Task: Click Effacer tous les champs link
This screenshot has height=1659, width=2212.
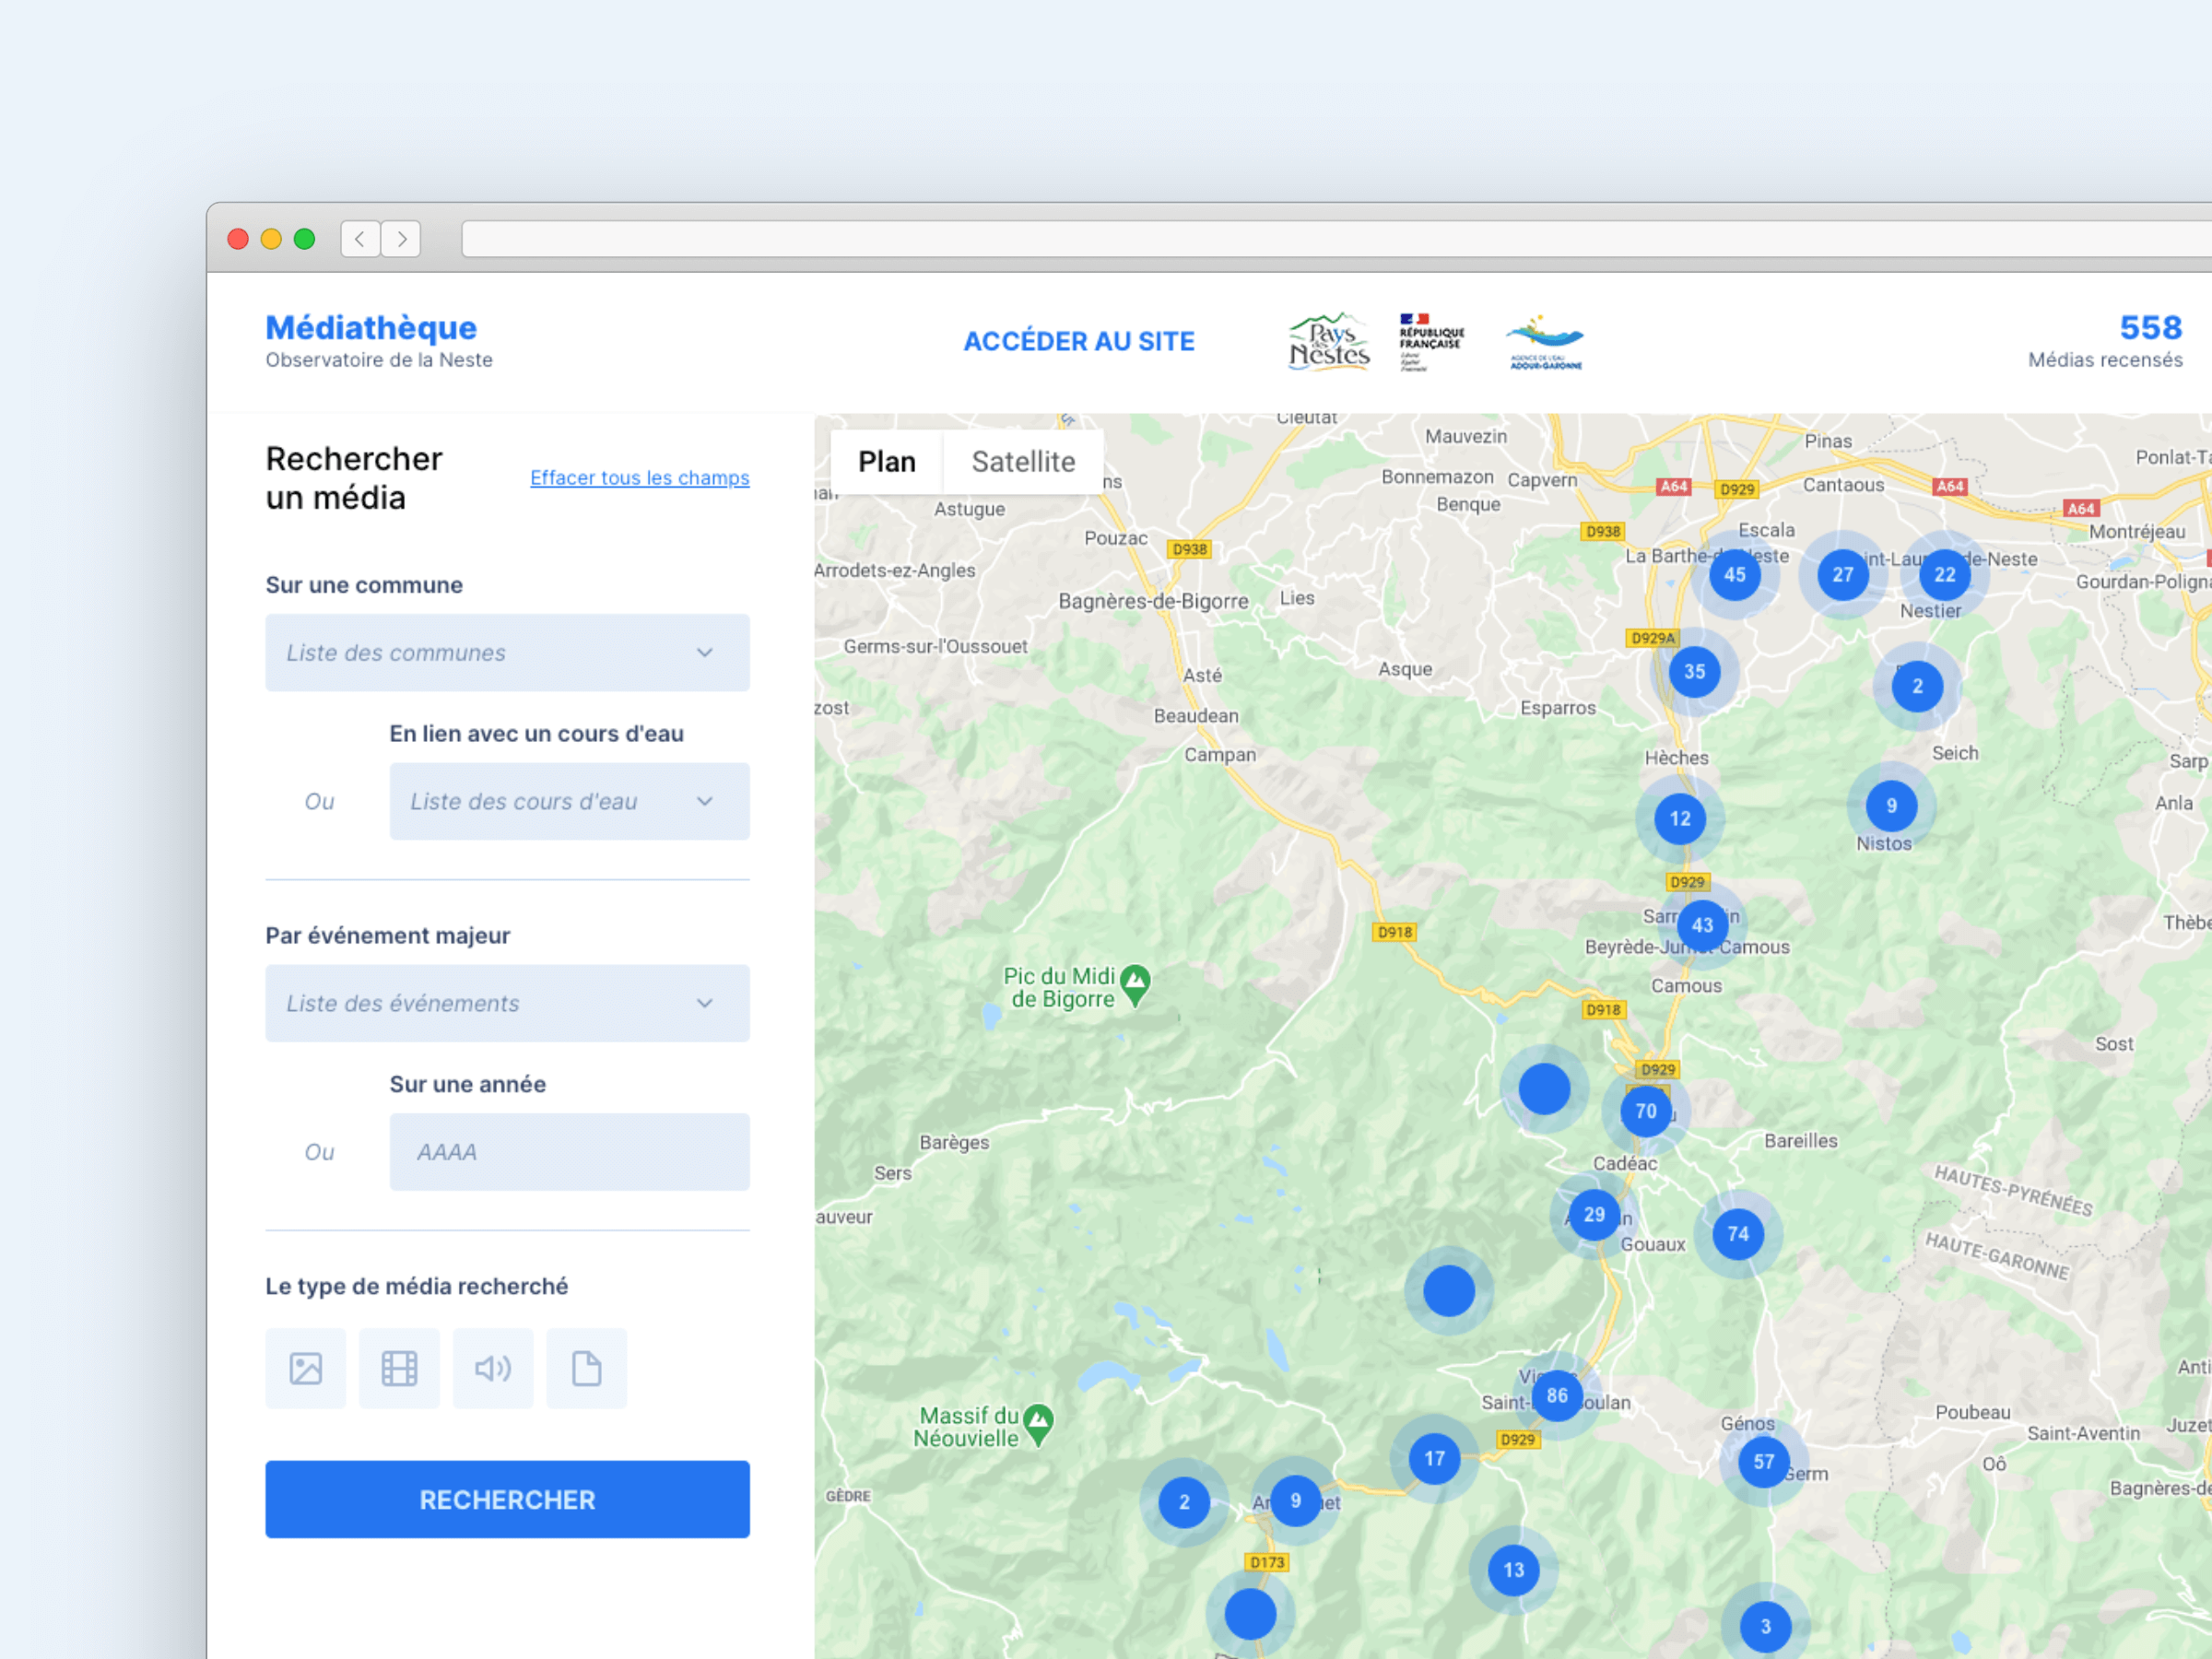Action: 639,478
